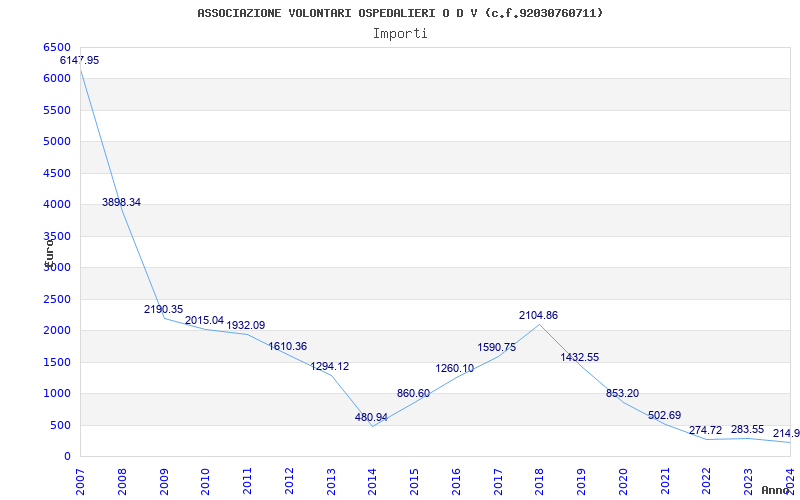This screenshot has height=500, width=800.
Task: Click the 2021 x-axis label
Action: pos(665,482)
